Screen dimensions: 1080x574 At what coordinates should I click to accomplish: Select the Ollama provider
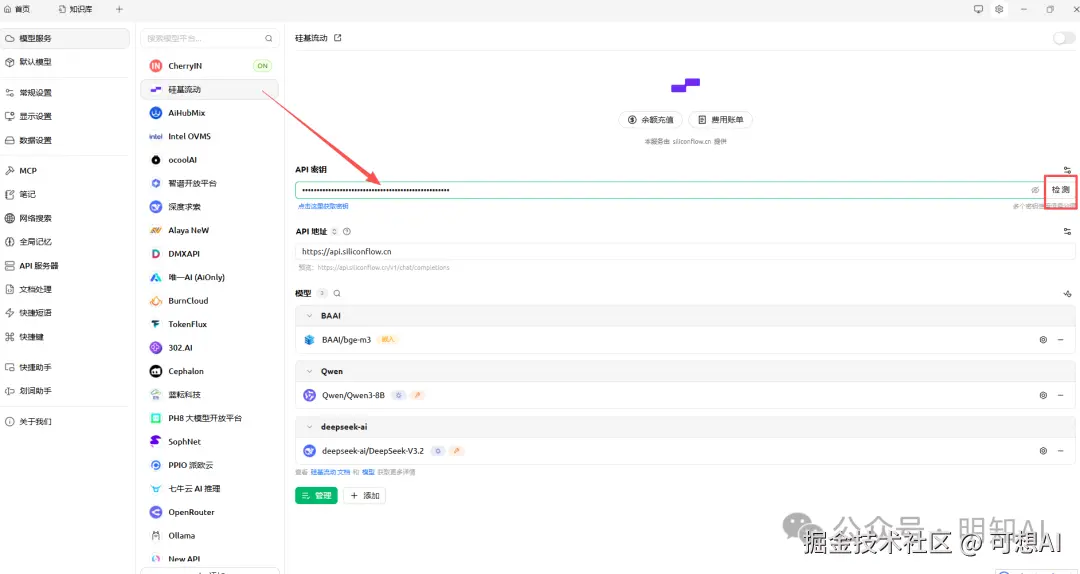[209, 536]
